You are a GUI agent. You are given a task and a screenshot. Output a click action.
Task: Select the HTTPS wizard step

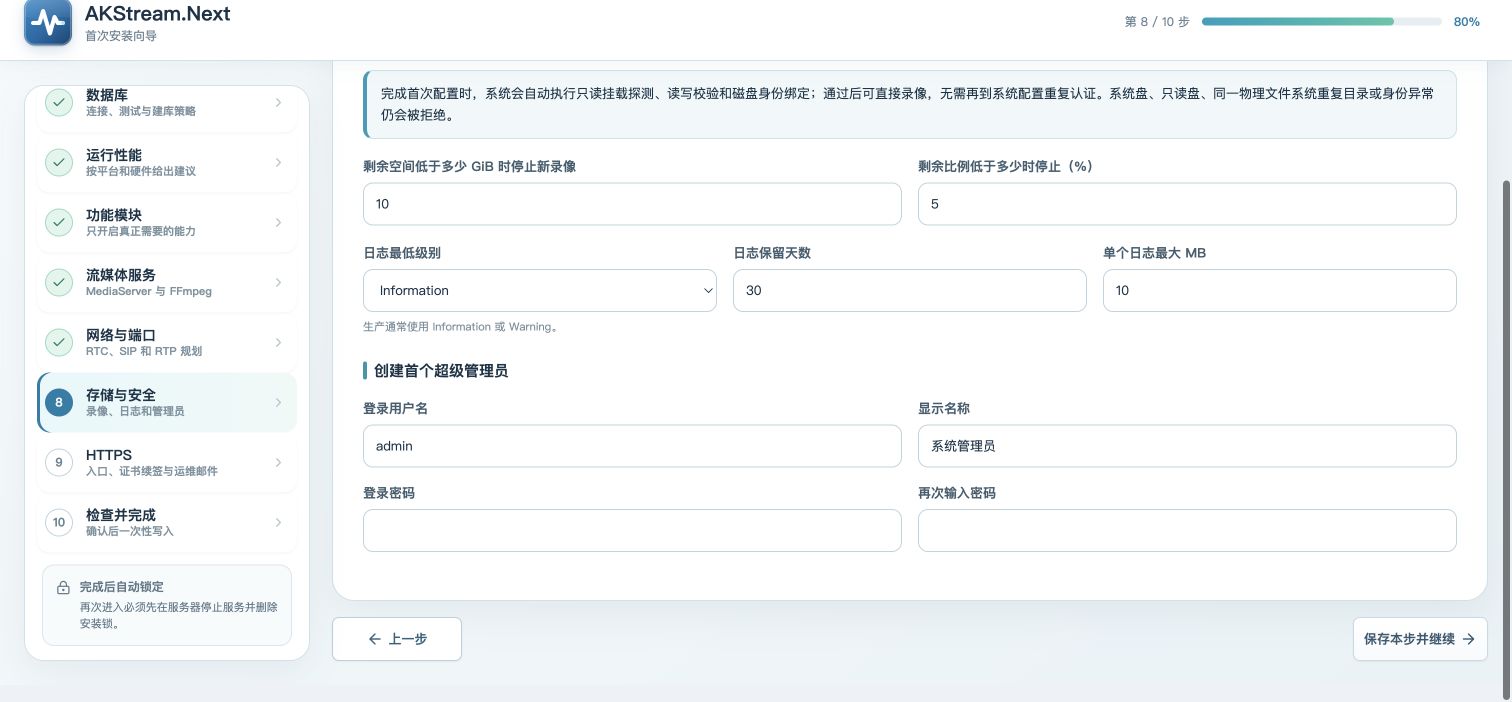click(x=167, y=462)
